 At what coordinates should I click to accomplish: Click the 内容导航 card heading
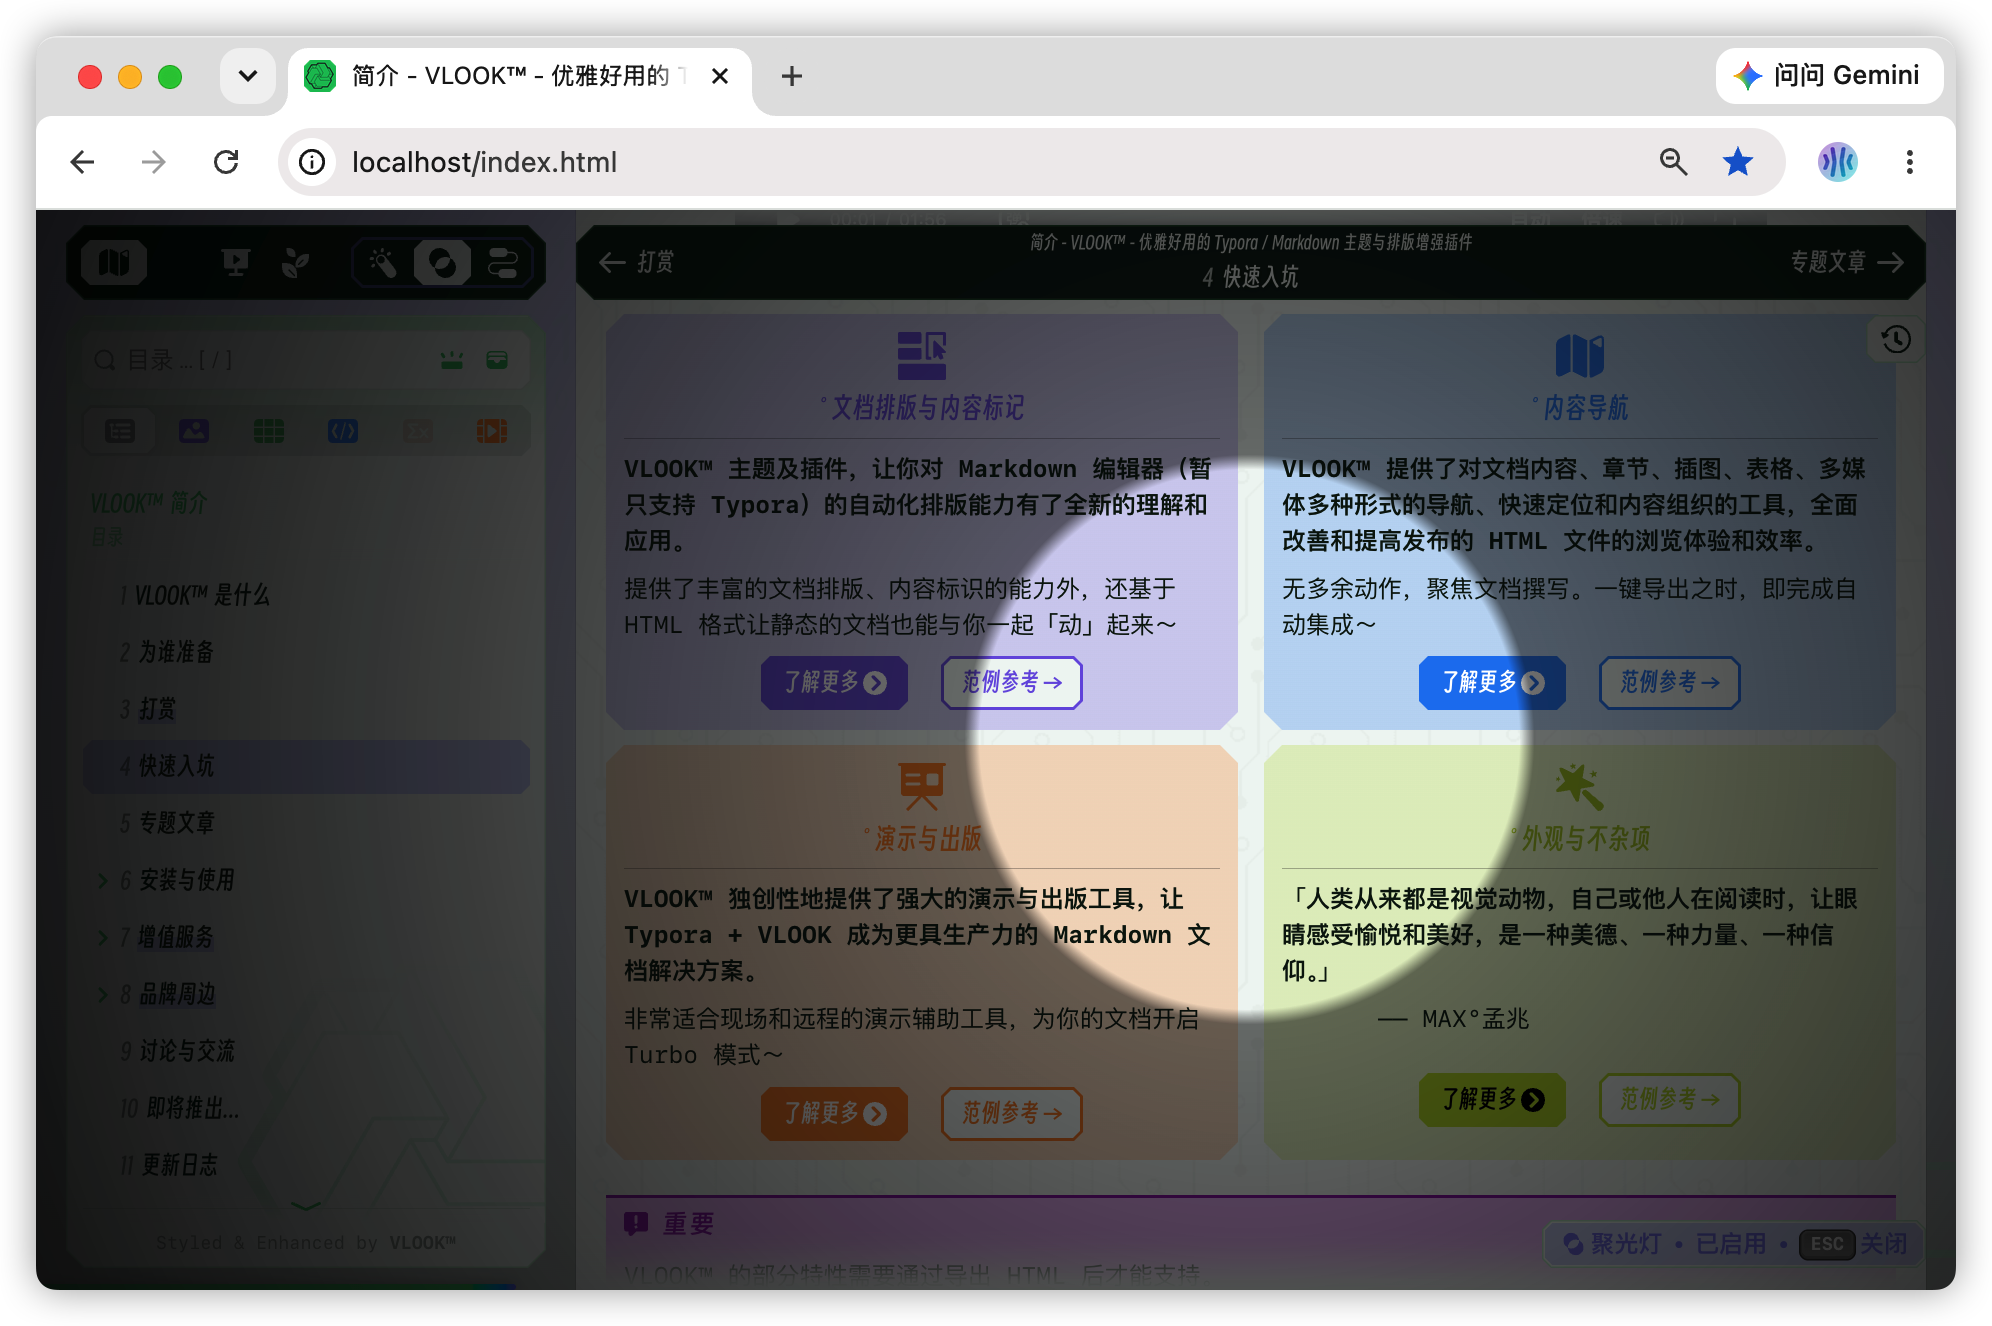tap(1586, 408)
